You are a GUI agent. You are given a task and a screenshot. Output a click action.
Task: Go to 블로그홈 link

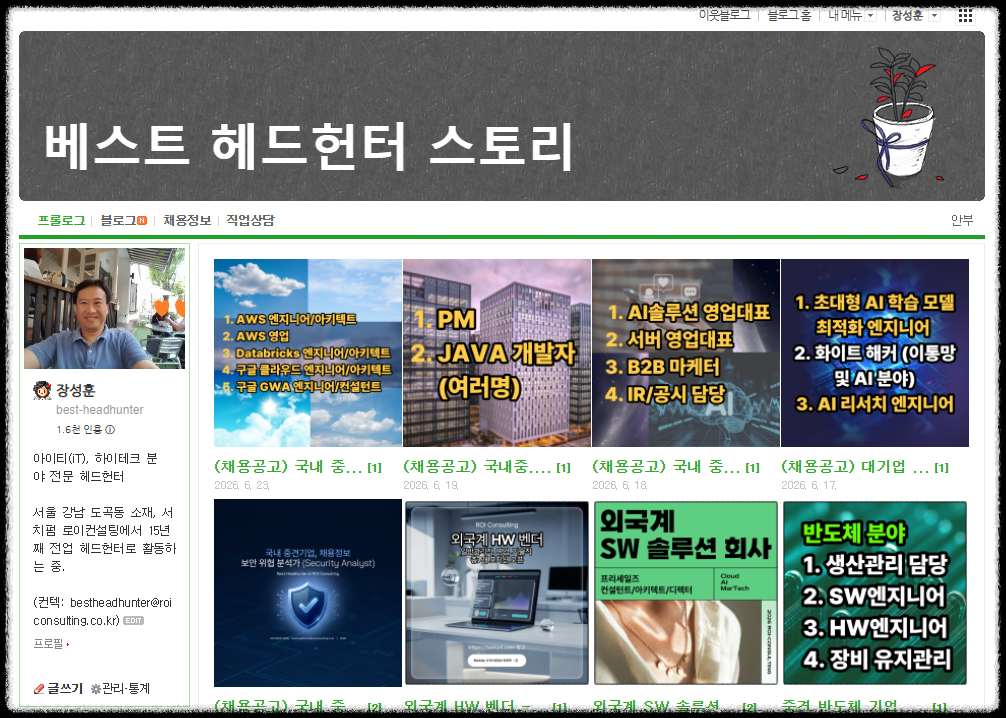[789, 15]
